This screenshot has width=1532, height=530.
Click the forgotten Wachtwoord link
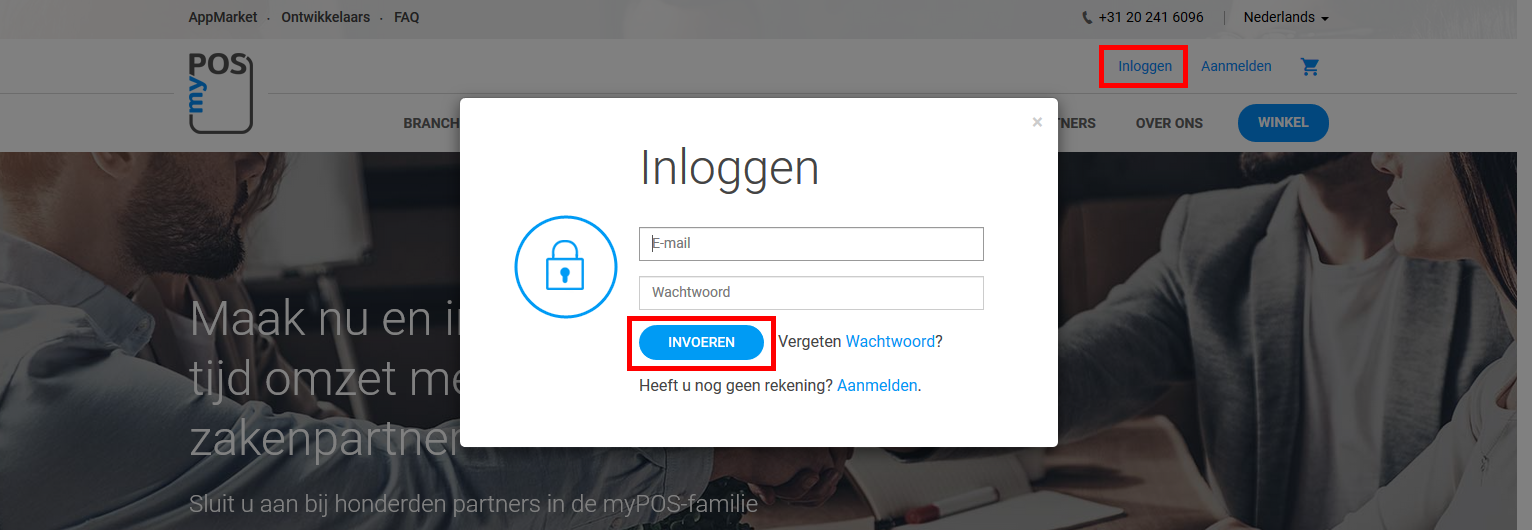coord(890,342)
